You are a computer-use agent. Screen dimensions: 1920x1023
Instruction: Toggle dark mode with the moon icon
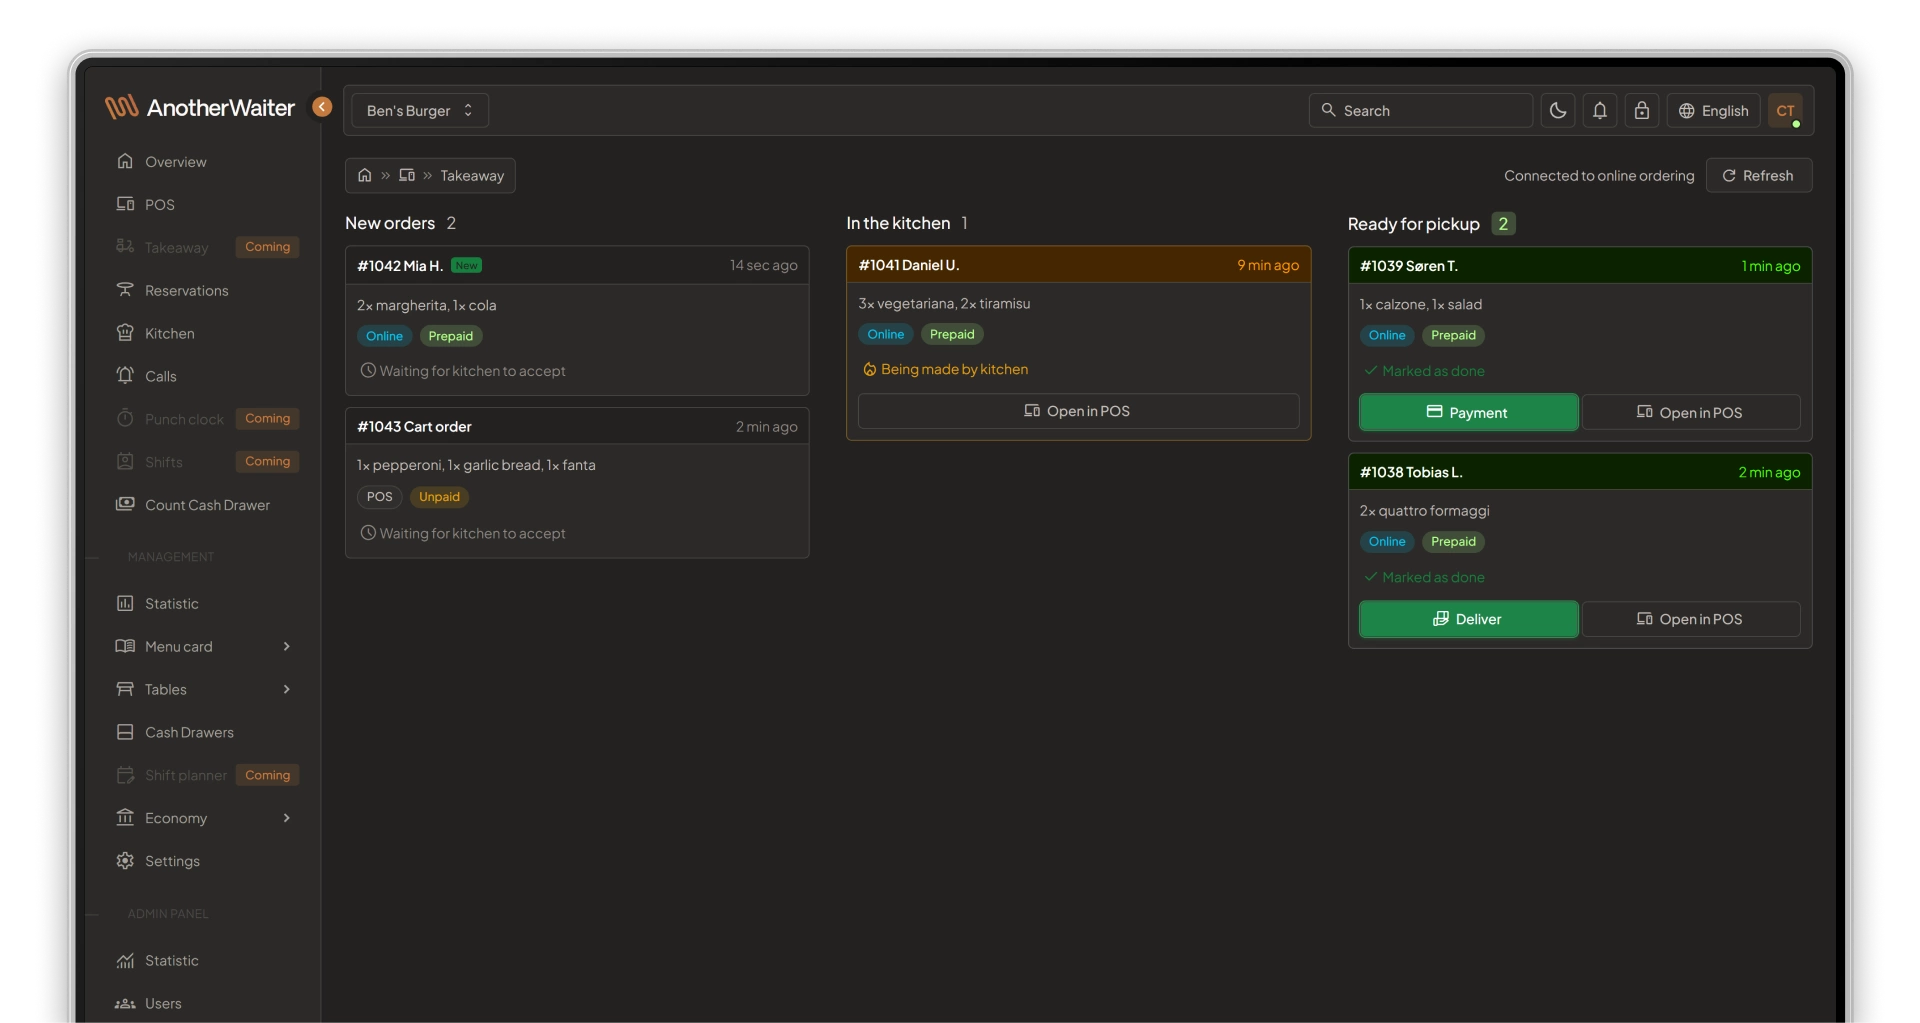[x=1558, y=110]
